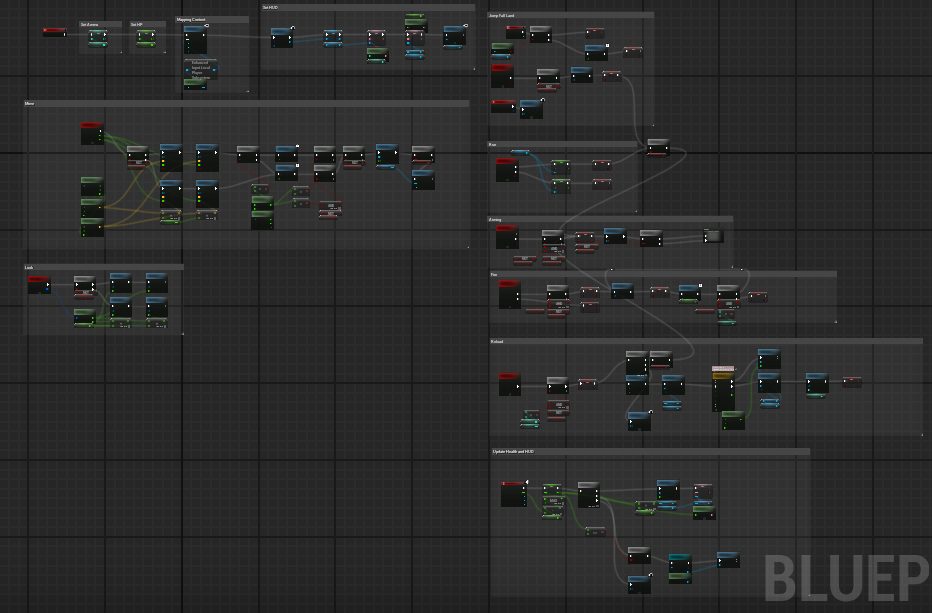Select the red input event node in Run
The height and width of the screenshot is (613, 932).
[507, 169]
